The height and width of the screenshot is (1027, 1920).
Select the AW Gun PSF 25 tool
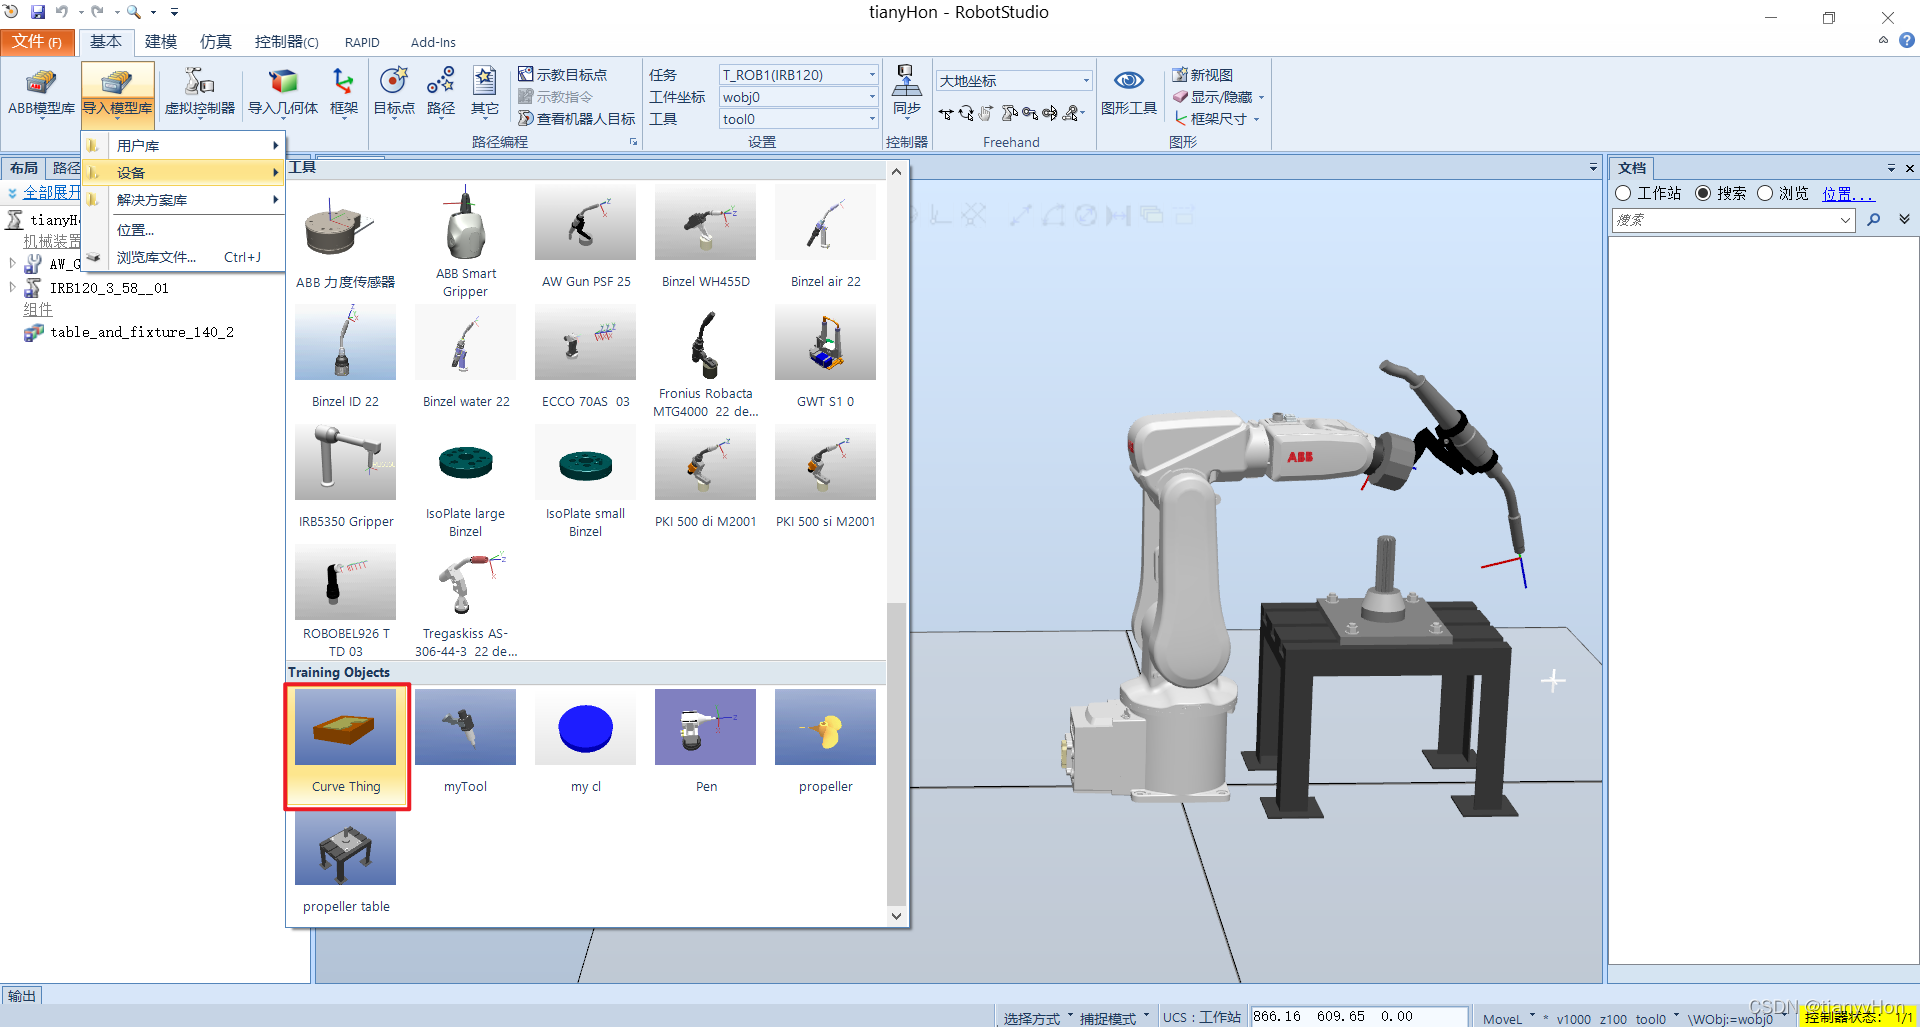[x=586, y=237]
